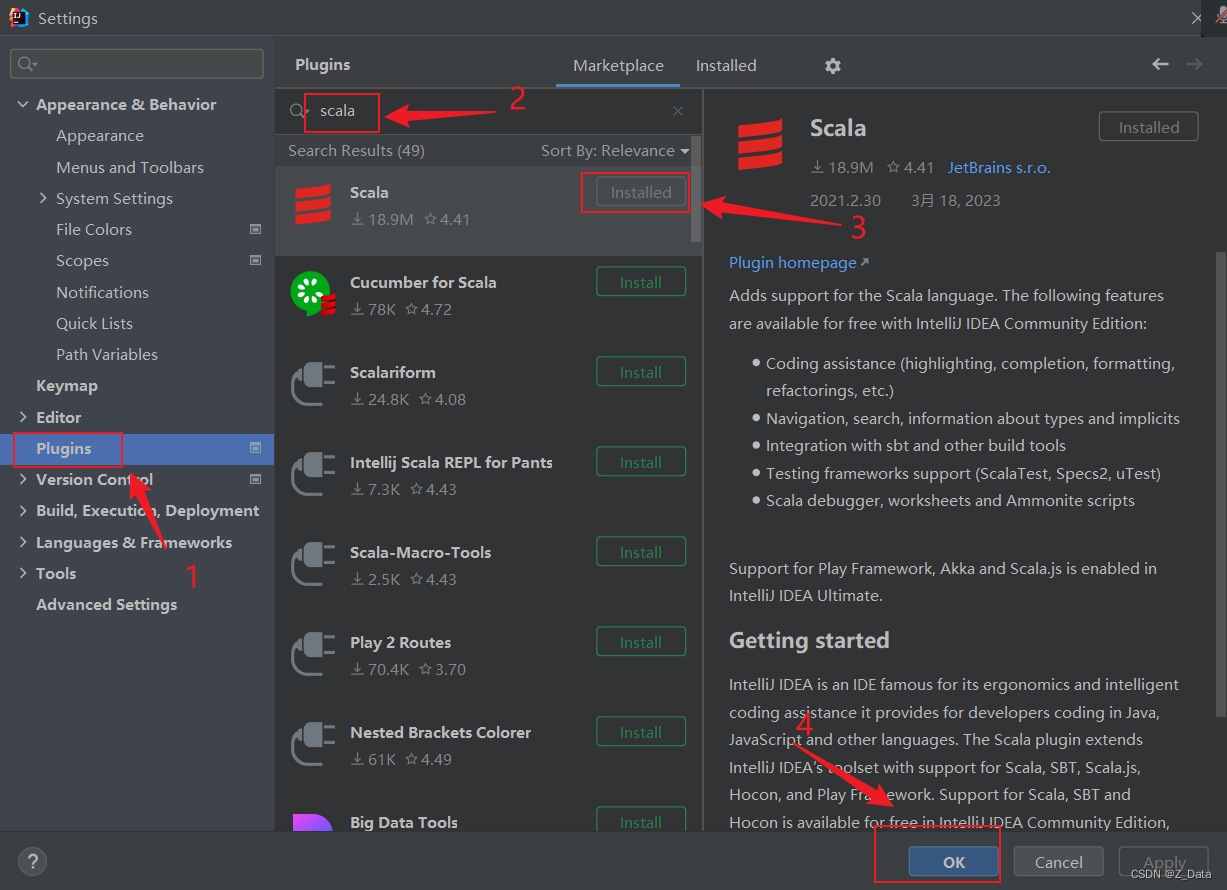Expand the Editor section

click(23, 417)
